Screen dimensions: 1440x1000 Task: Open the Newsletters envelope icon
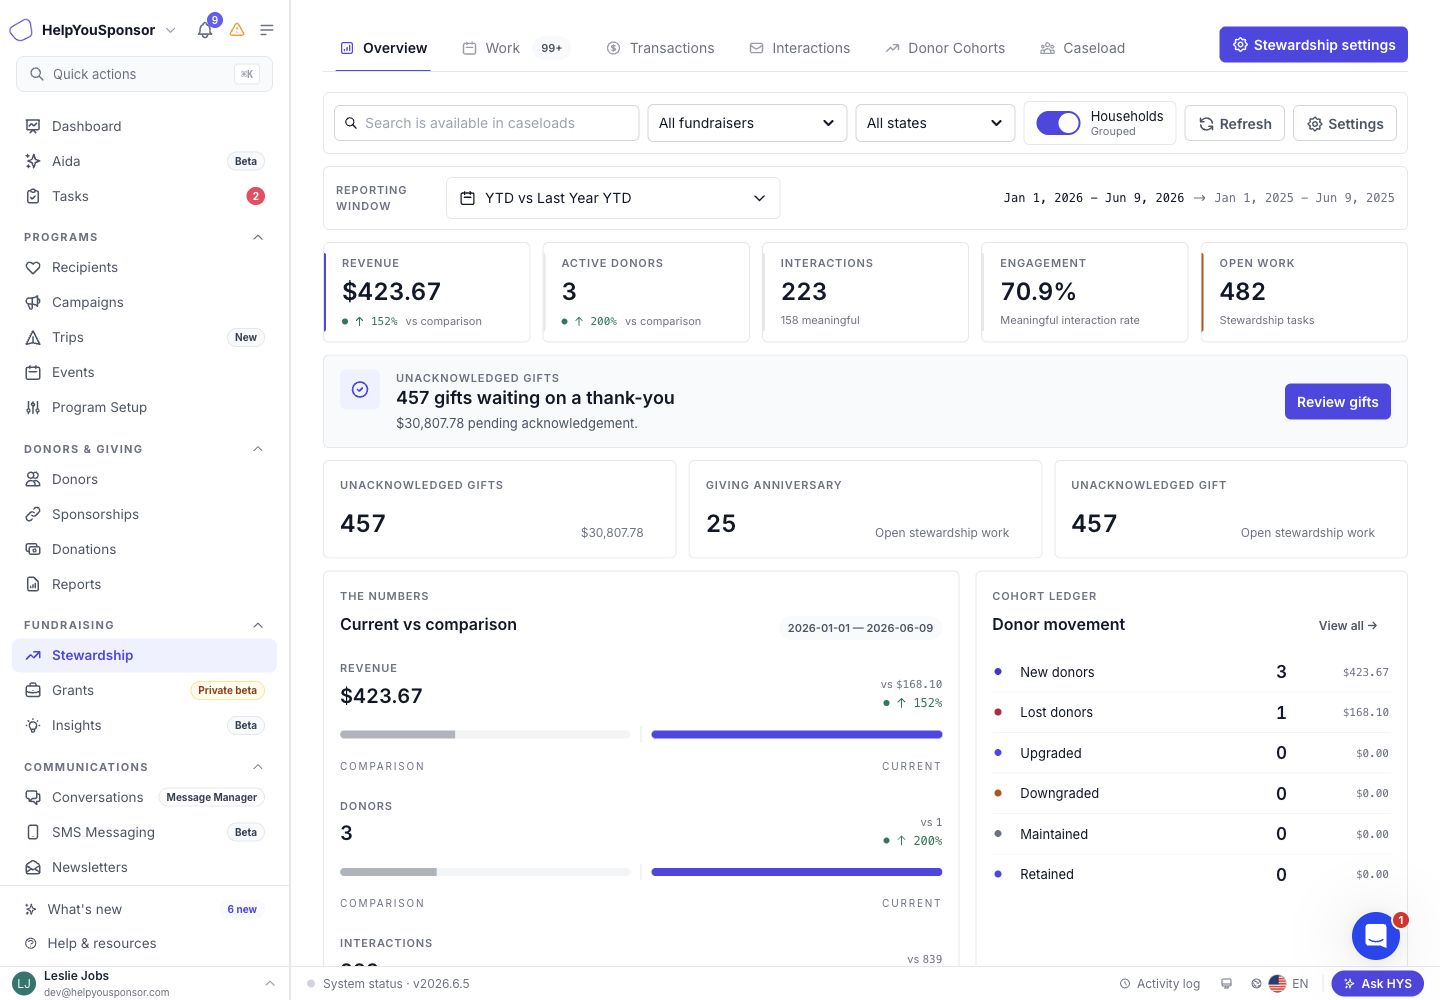click(x=33, y=867)
